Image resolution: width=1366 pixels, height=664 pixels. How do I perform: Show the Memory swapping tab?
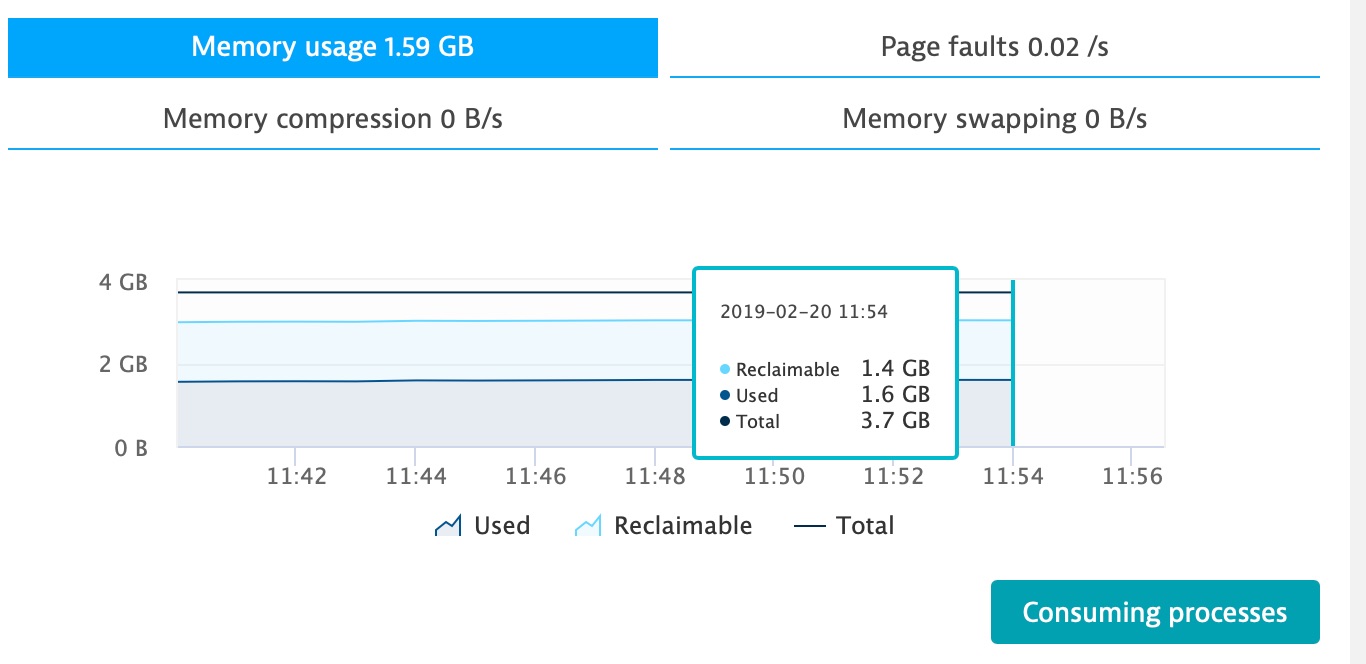coord(994,119)
